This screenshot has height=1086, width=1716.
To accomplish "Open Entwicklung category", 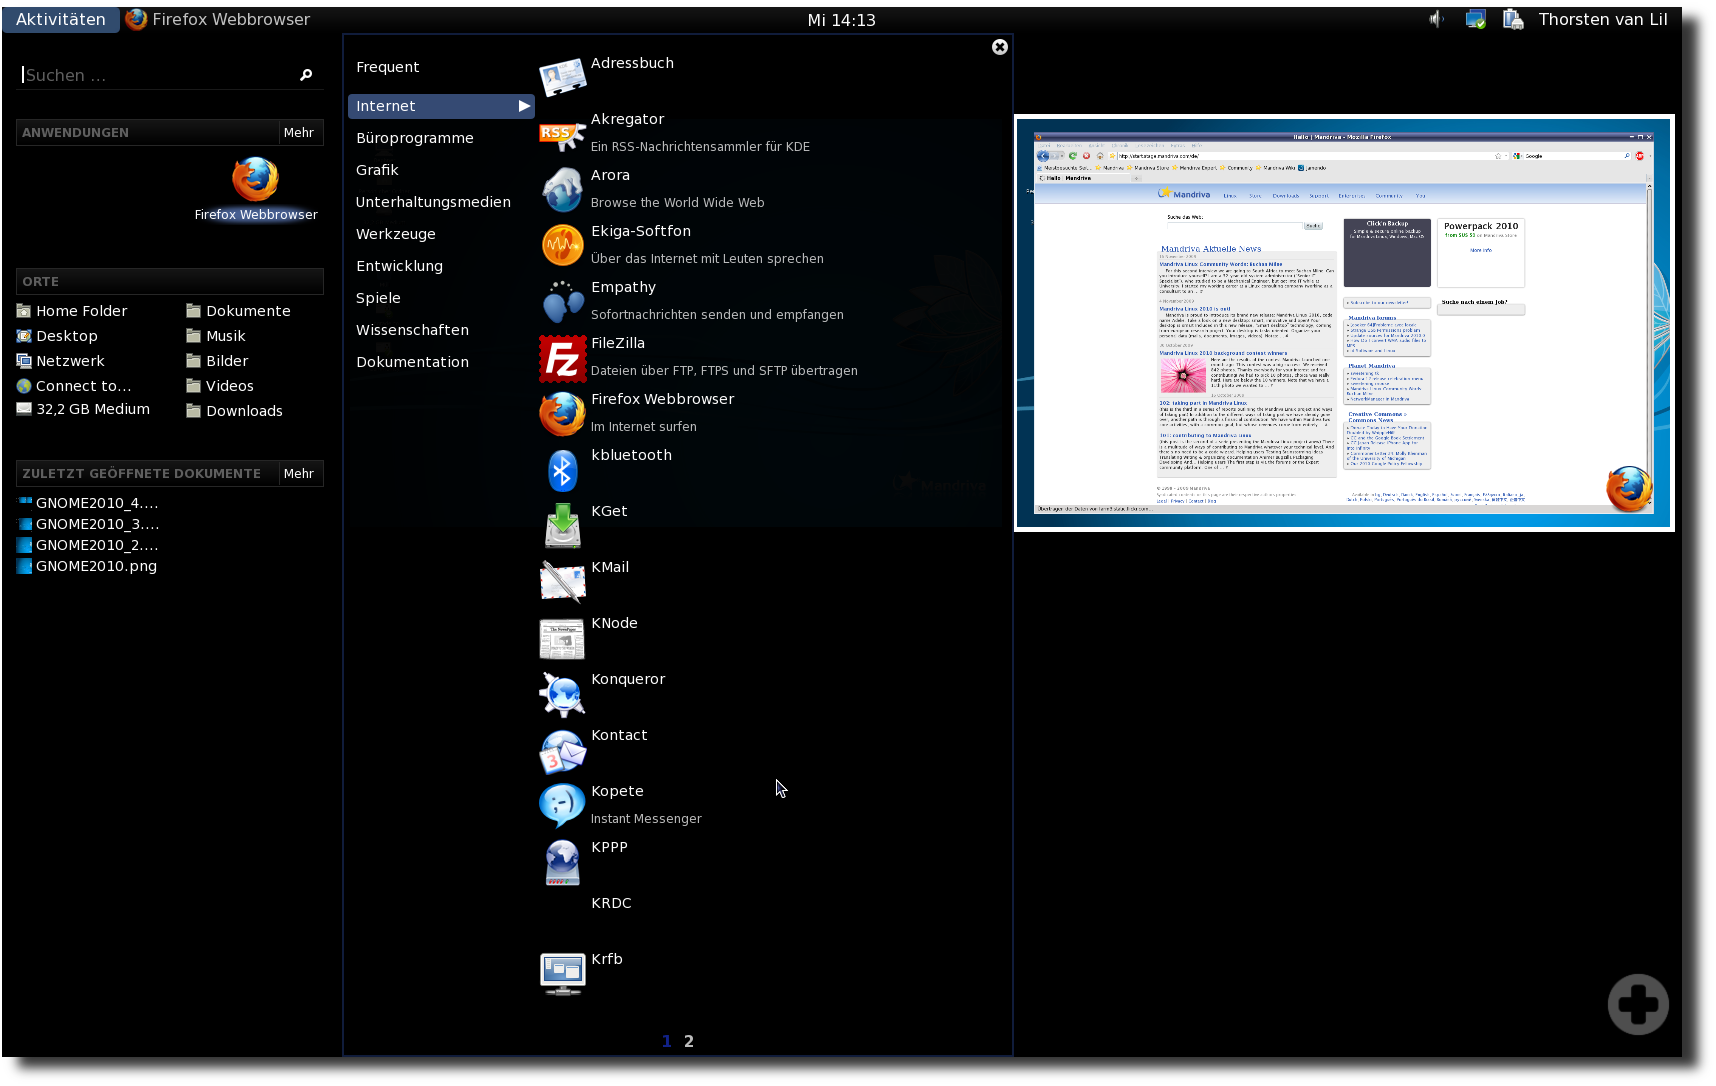I will click(399, 266).
